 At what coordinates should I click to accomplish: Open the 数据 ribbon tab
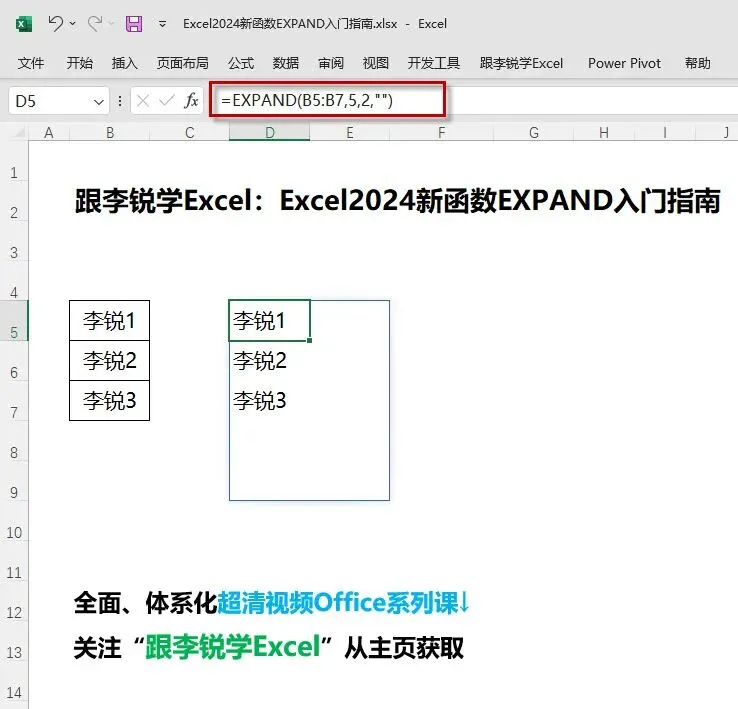[286, 63]
